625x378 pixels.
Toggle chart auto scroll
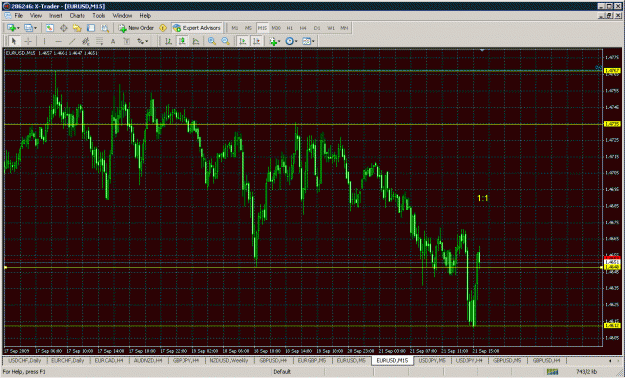[242, 41]
